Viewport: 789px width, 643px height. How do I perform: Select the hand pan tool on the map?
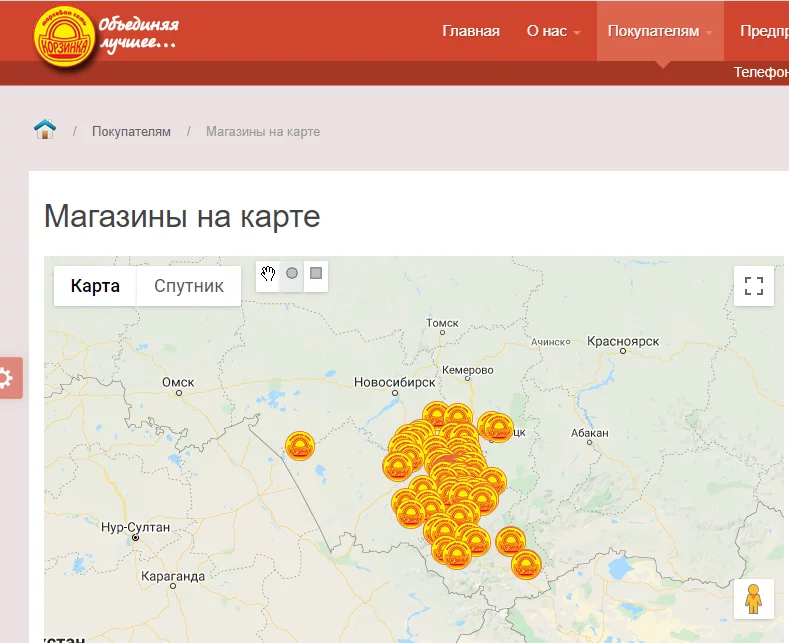pyautogui.click(x=268, y=274)
